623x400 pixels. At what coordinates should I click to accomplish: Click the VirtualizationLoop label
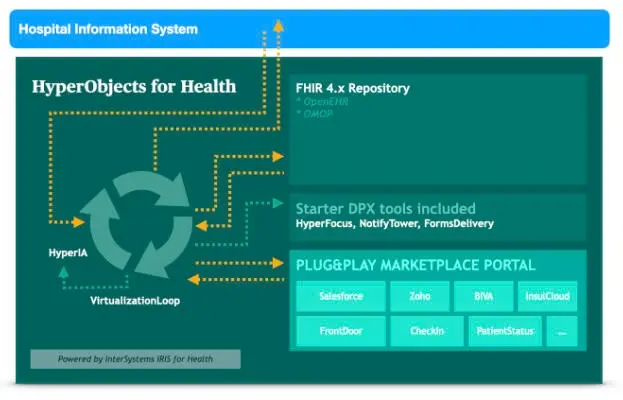[x=135, y=301]
